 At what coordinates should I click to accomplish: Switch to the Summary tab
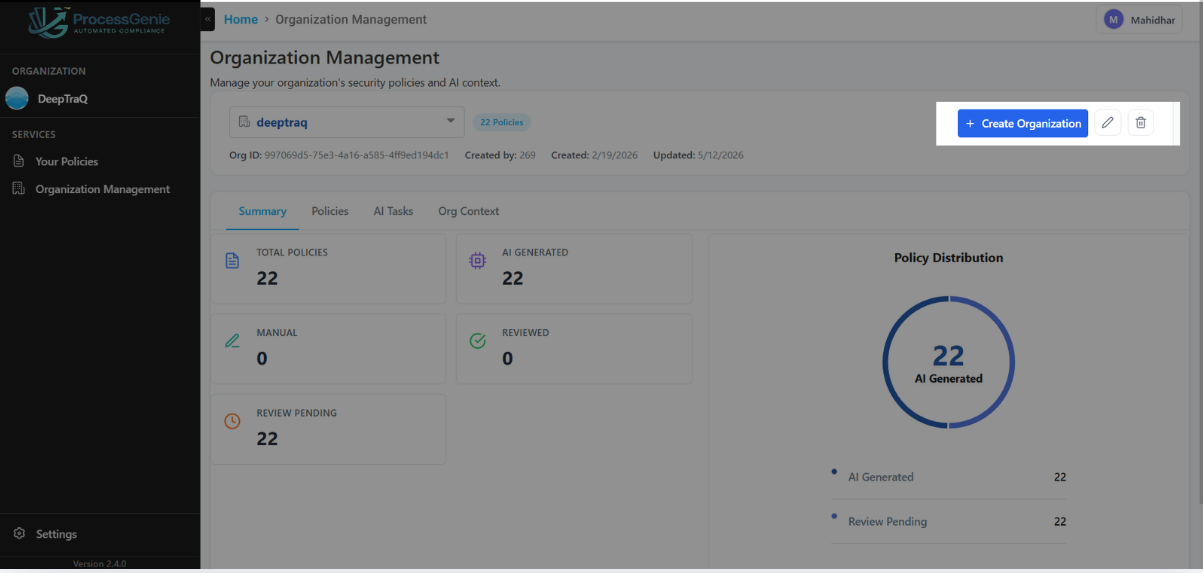coord(262,211)
